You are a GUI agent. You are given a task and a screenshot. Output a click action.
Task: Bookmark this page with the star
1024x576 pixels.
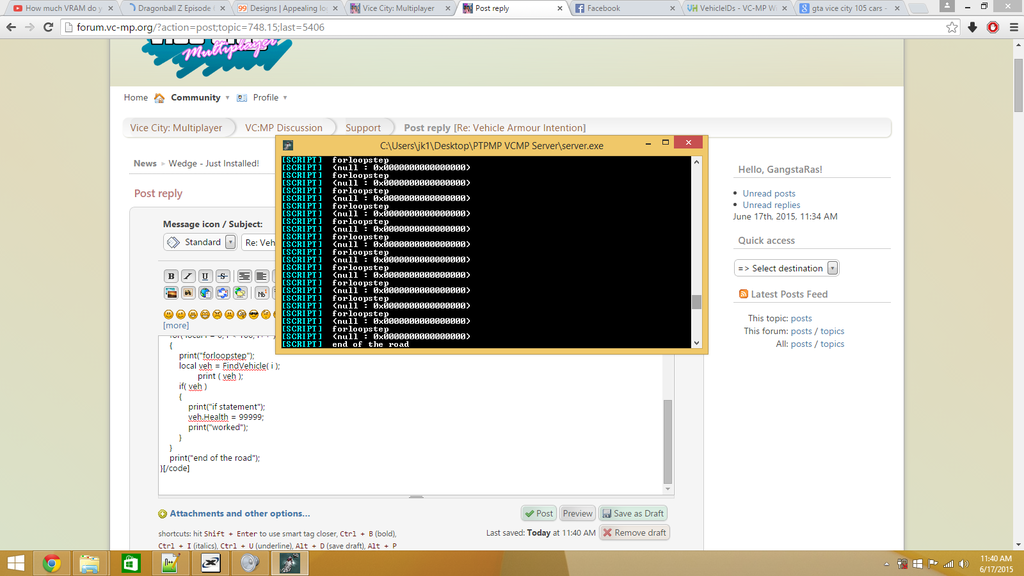pos(952,27)
